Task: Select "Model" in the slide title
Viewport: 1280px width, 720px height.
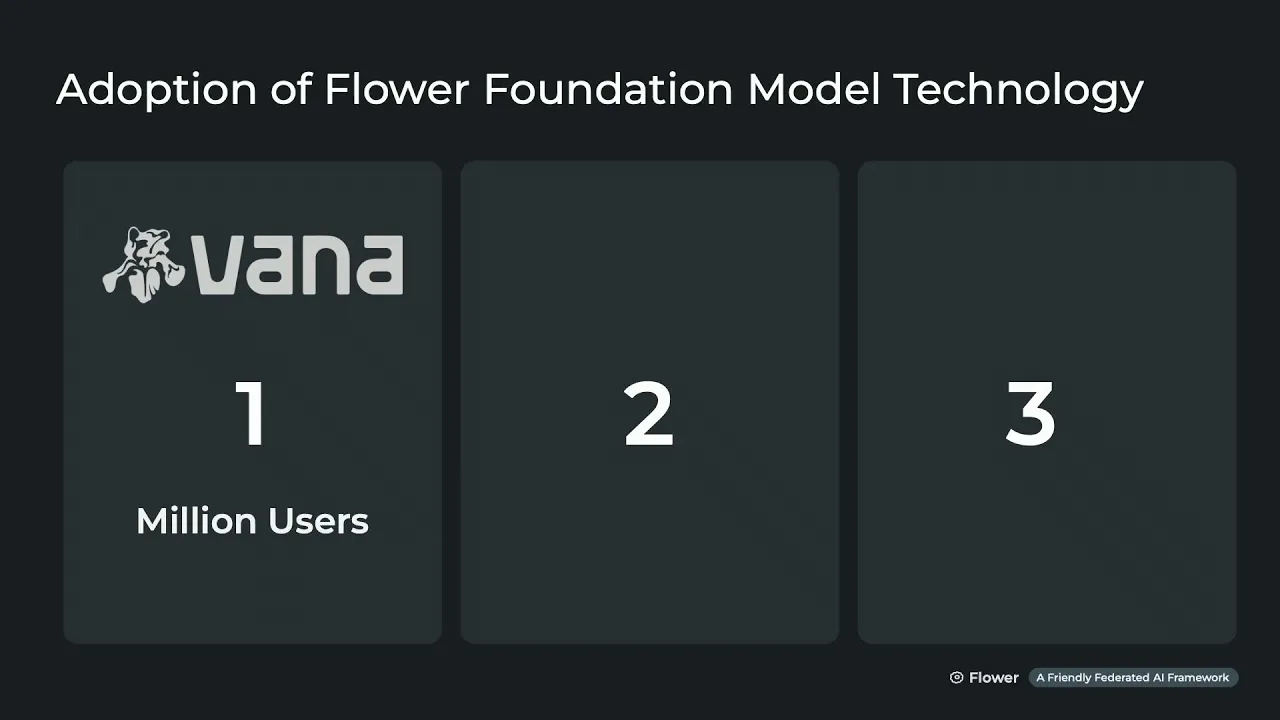Action: coord(813,90)
